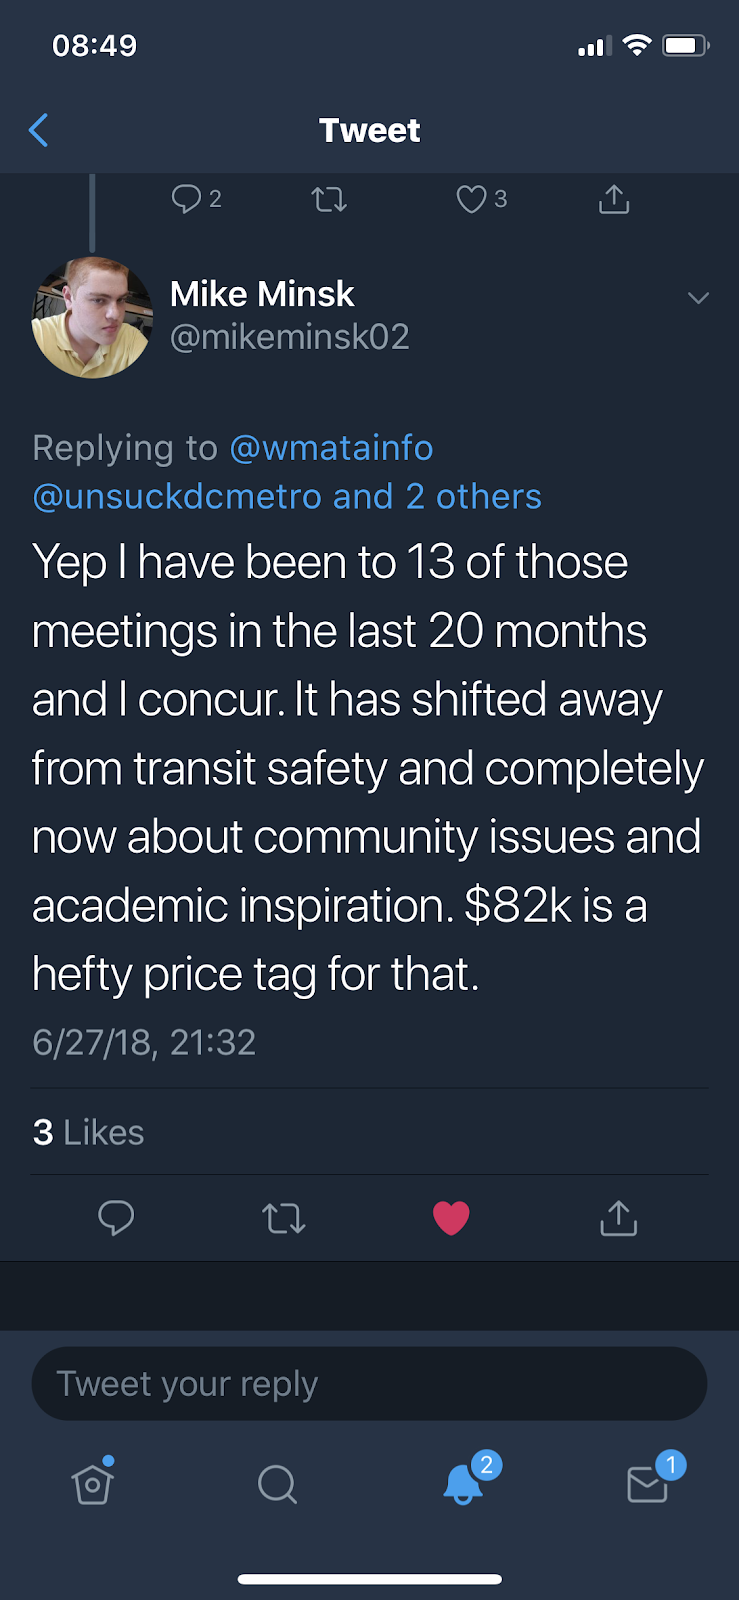
Task: Open the Notifications bell tab
Action: (463, 1484)
